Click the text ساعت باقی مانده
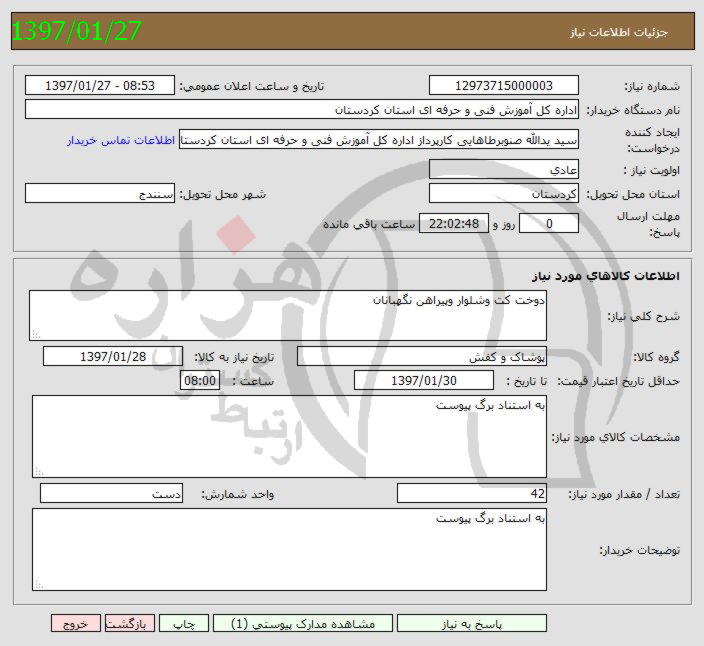 (369, 224)
